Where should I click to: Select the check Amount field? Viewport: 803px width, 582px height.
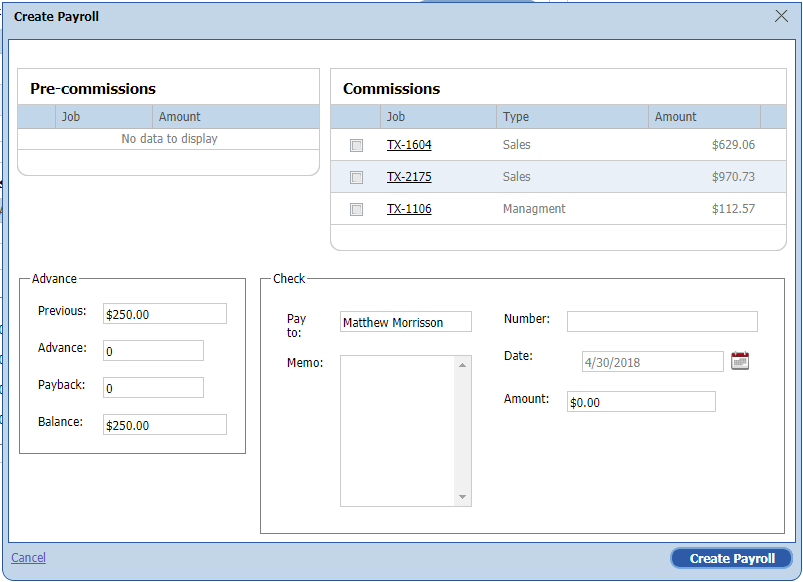pos(641,402)
